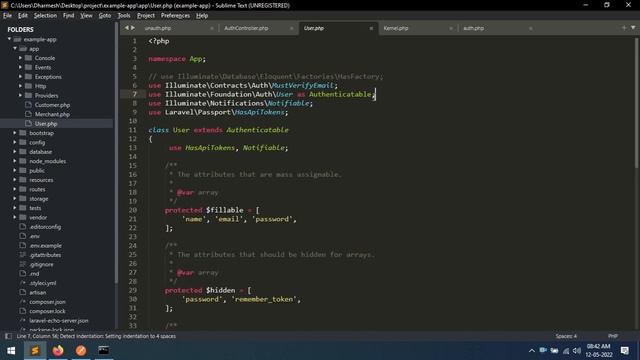Click line number 20 in the gutter

click(x=133, y=210)
